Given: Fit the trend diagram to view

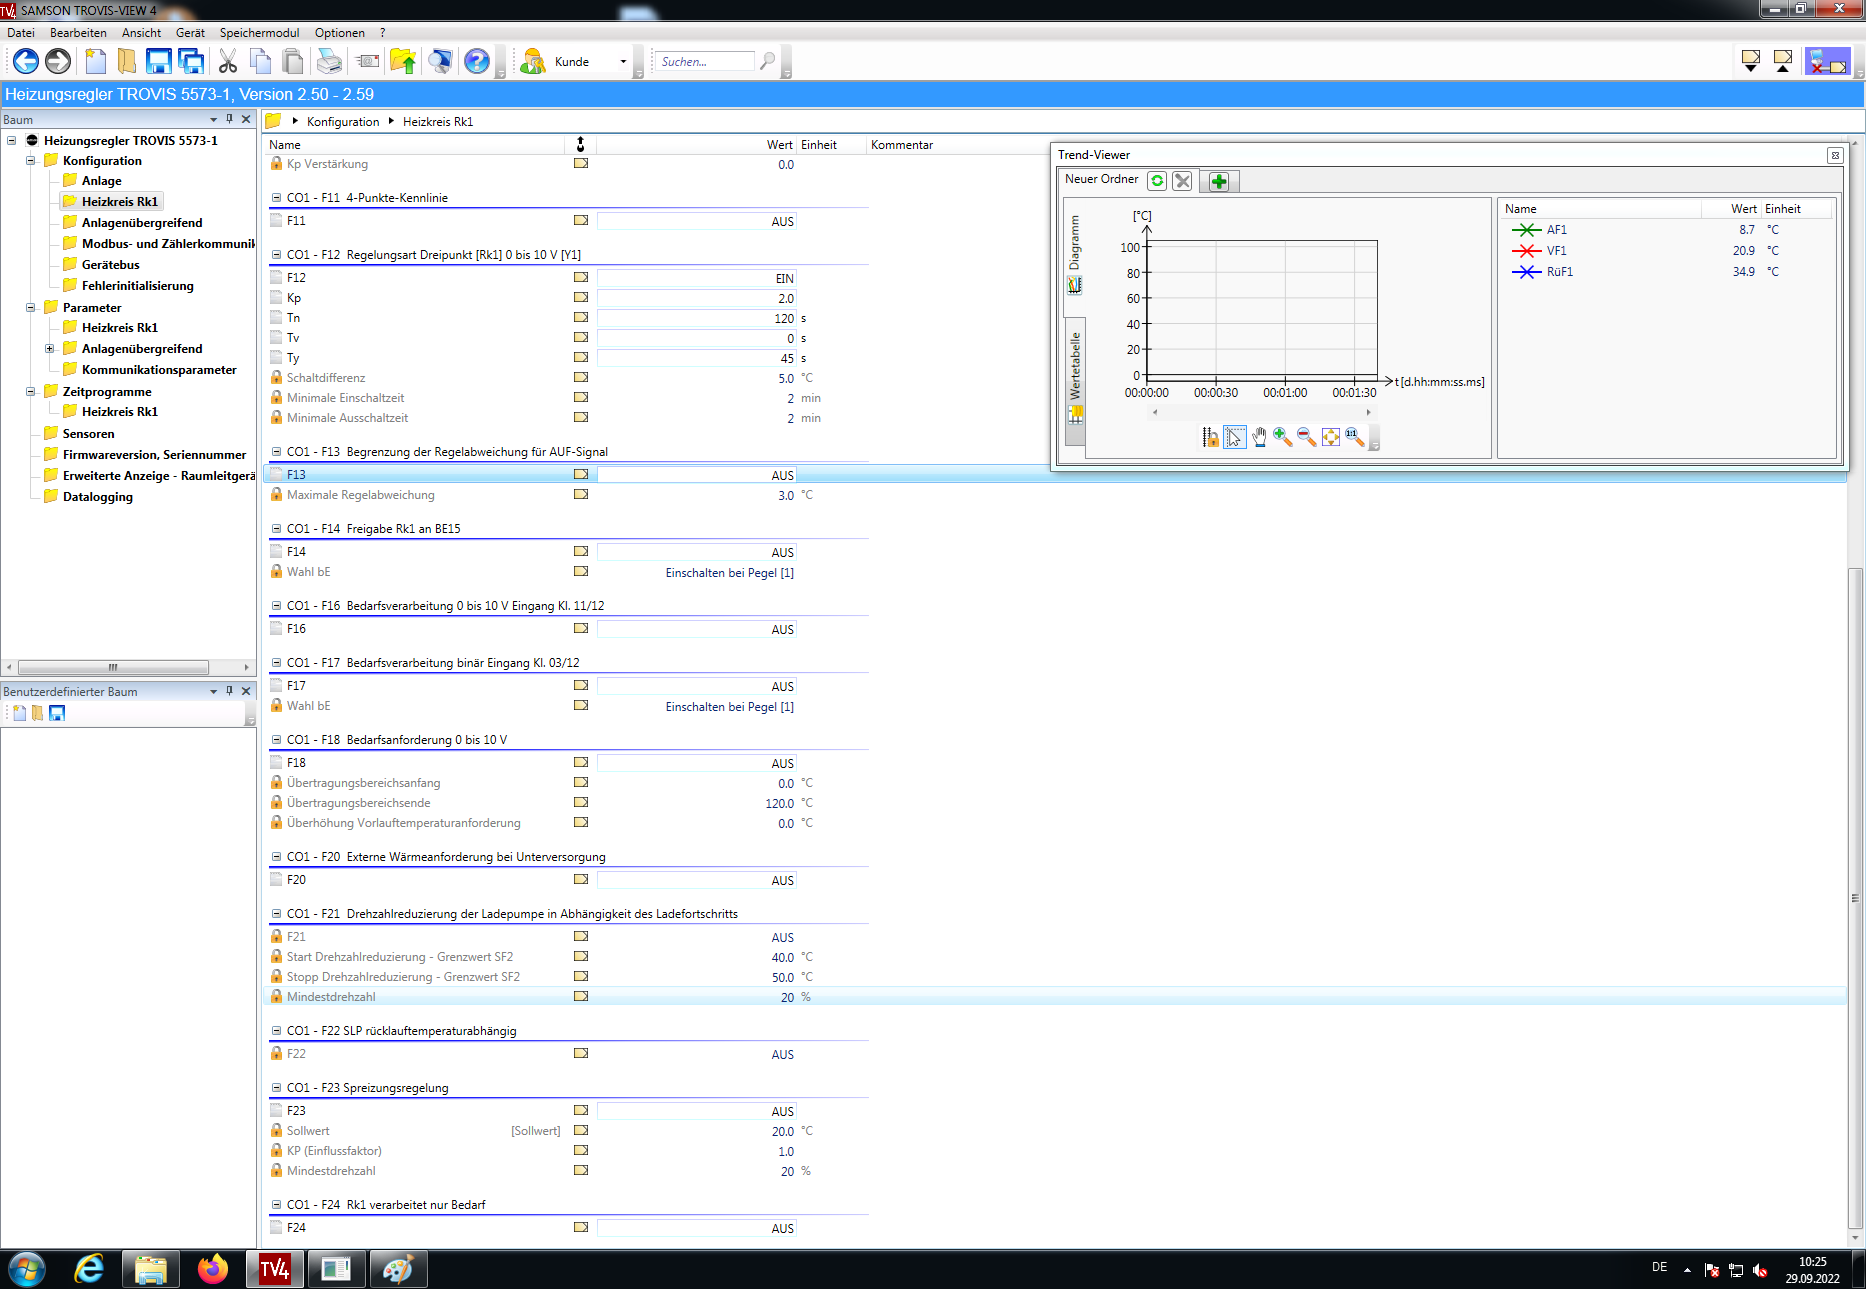Looking at the screenshot, I should coord(1331,437).
